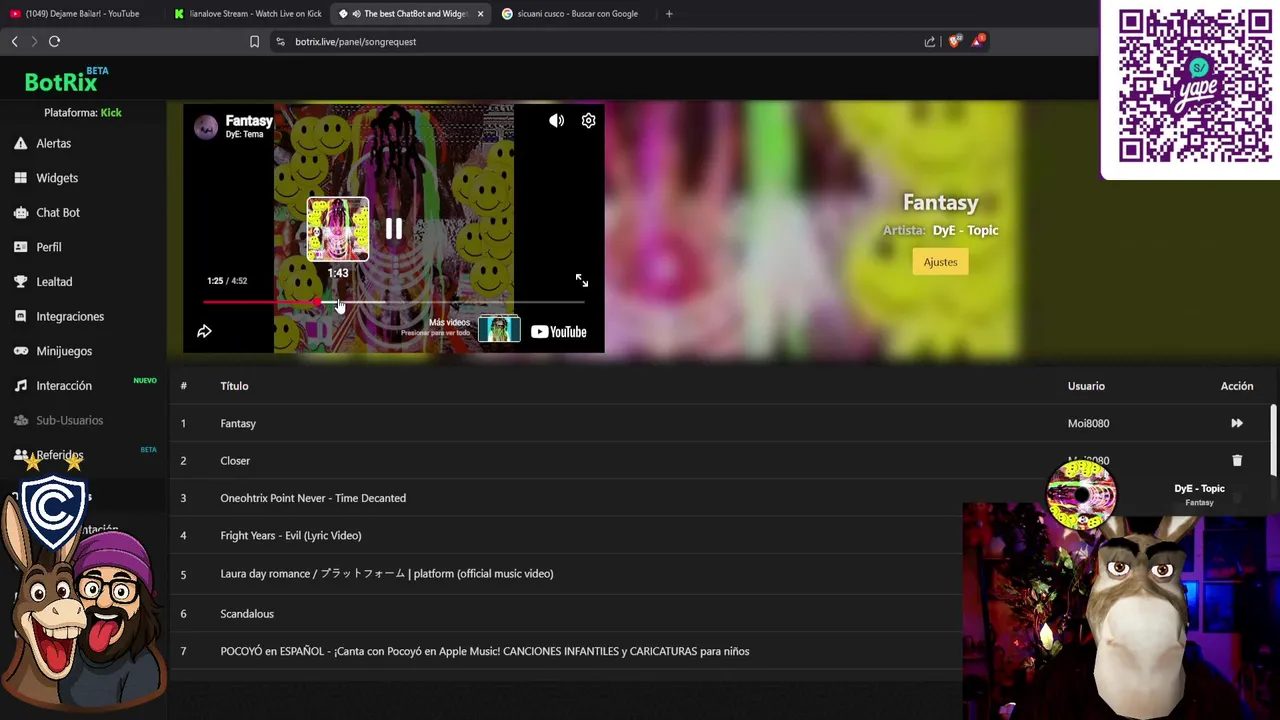The image size is (1280, 720).
Task: Click the site info icon beside the URL
Action: click(280, 42)
